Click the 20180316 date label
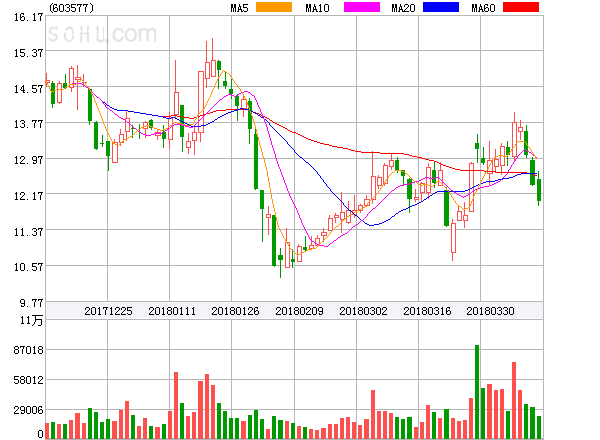 point(427,311)
